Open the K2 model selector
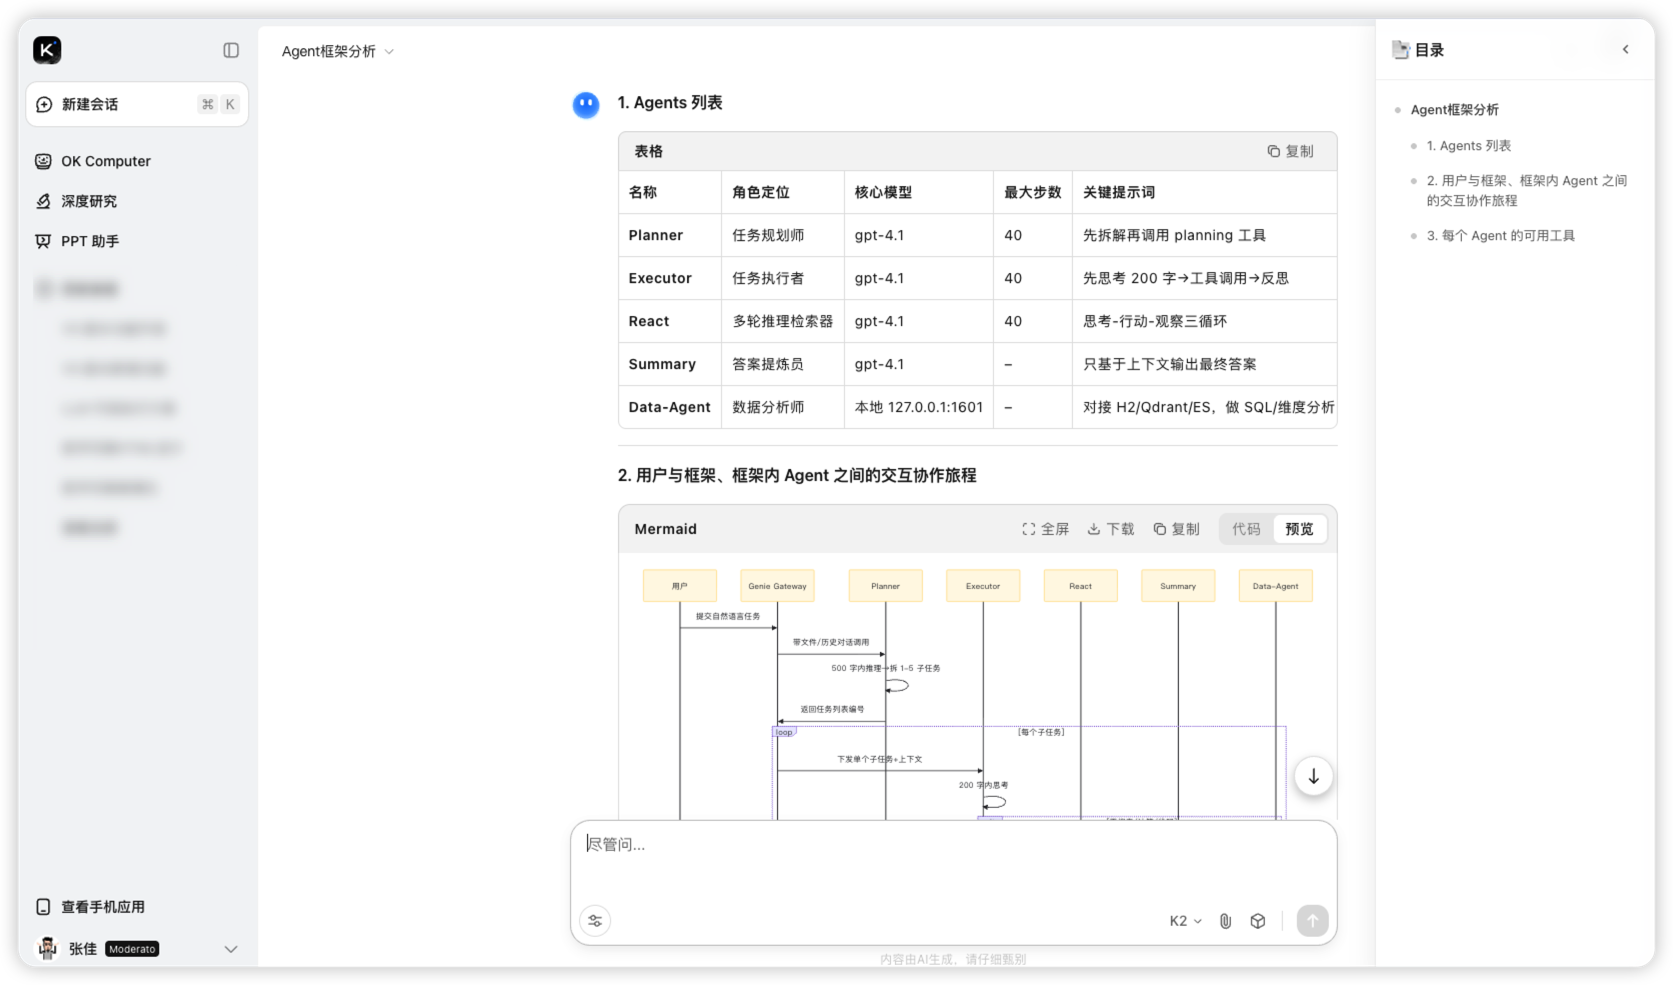Image resolution: width=1673 pixels, height=985 pixels. point(1185,921)
